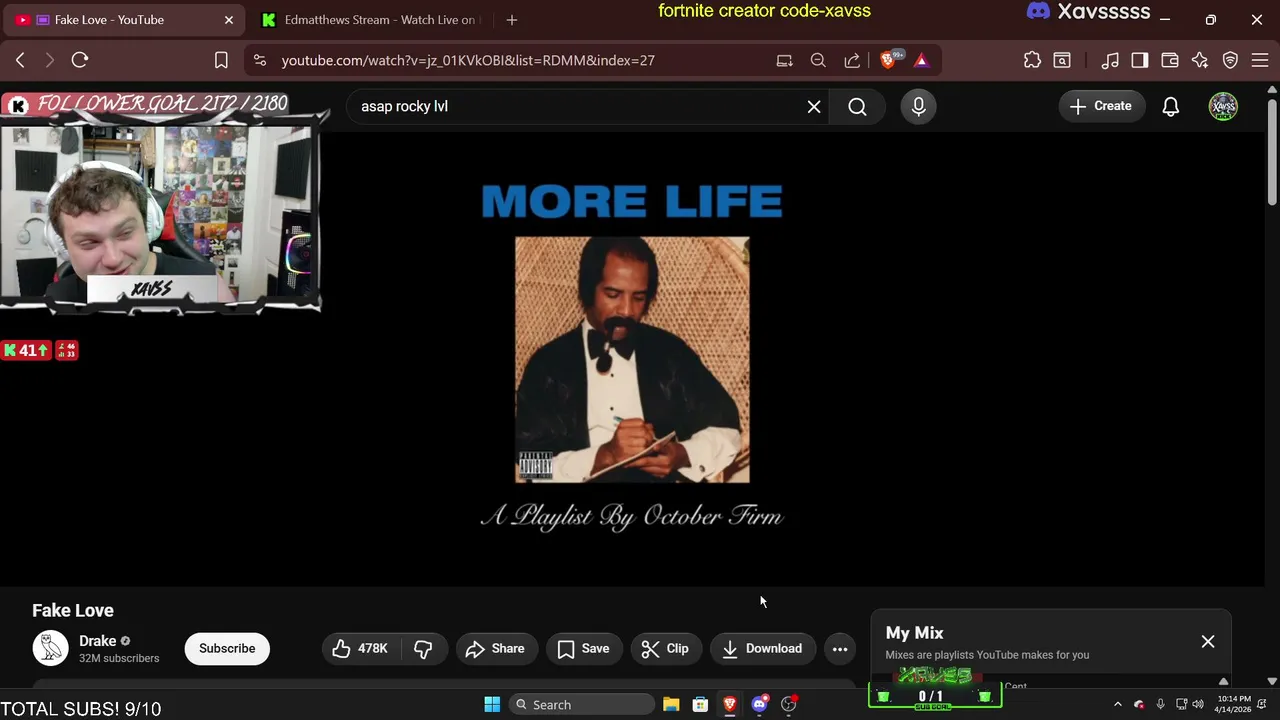Open the Brave Rewards triangle icon
Viewport: 1280px width, 720px height.
click(921, 60)
